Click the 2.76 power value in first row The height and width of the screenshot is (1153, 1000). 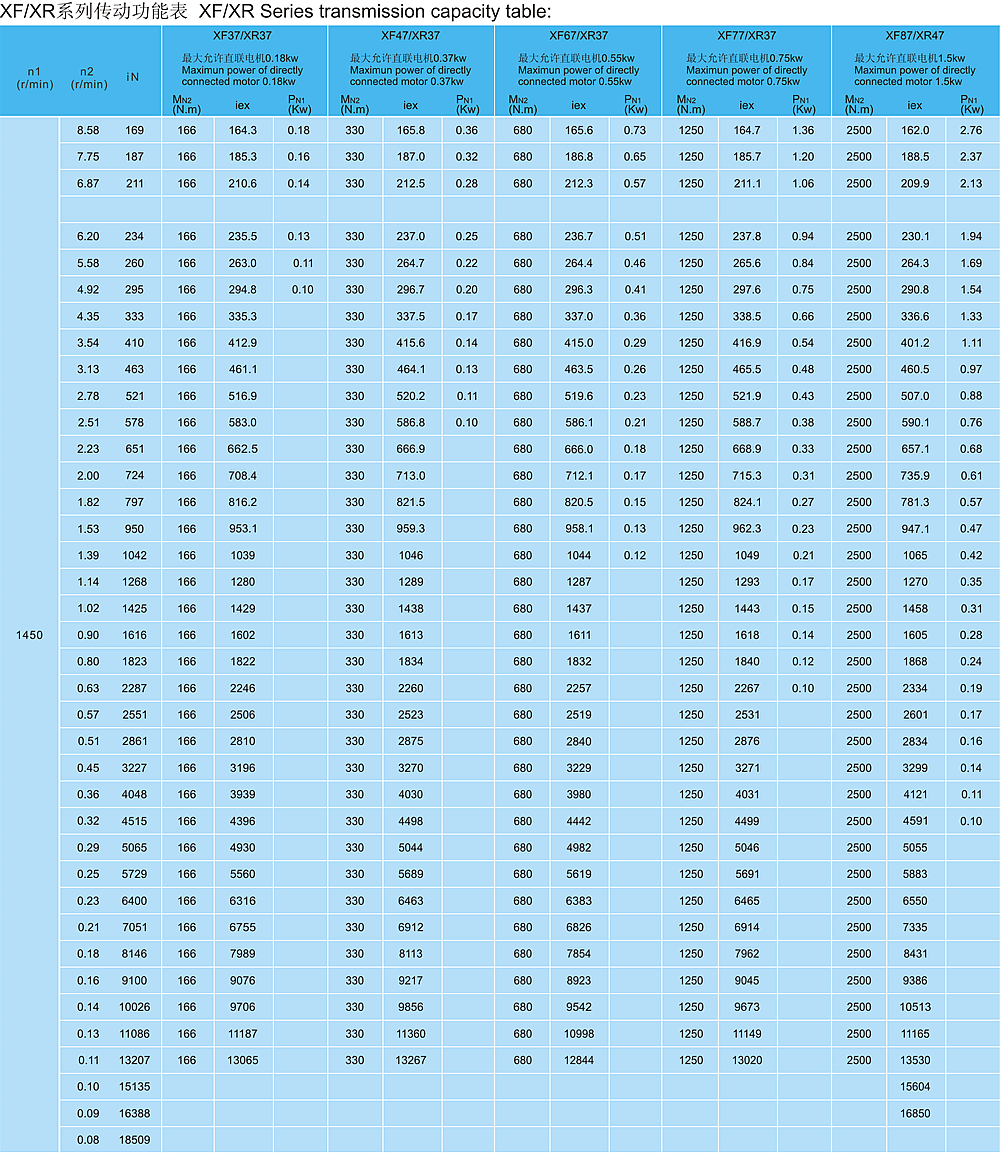pyautogui.click(x=970, y=130)
